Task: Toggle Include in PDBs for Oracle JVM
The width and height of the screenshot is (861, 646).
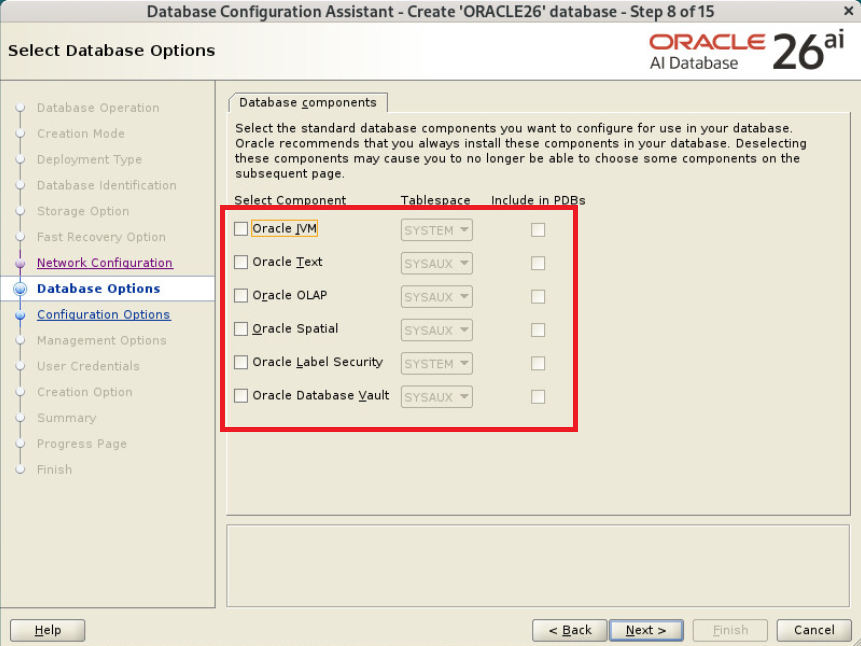Action: pos(538,230)
